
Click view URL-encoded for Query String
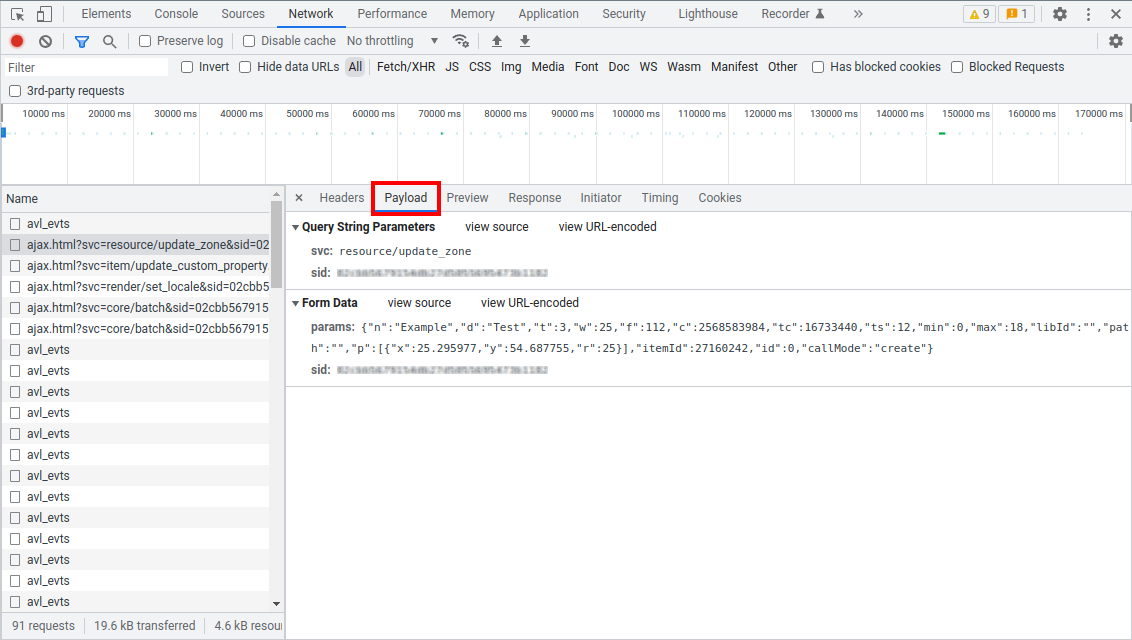607,227
